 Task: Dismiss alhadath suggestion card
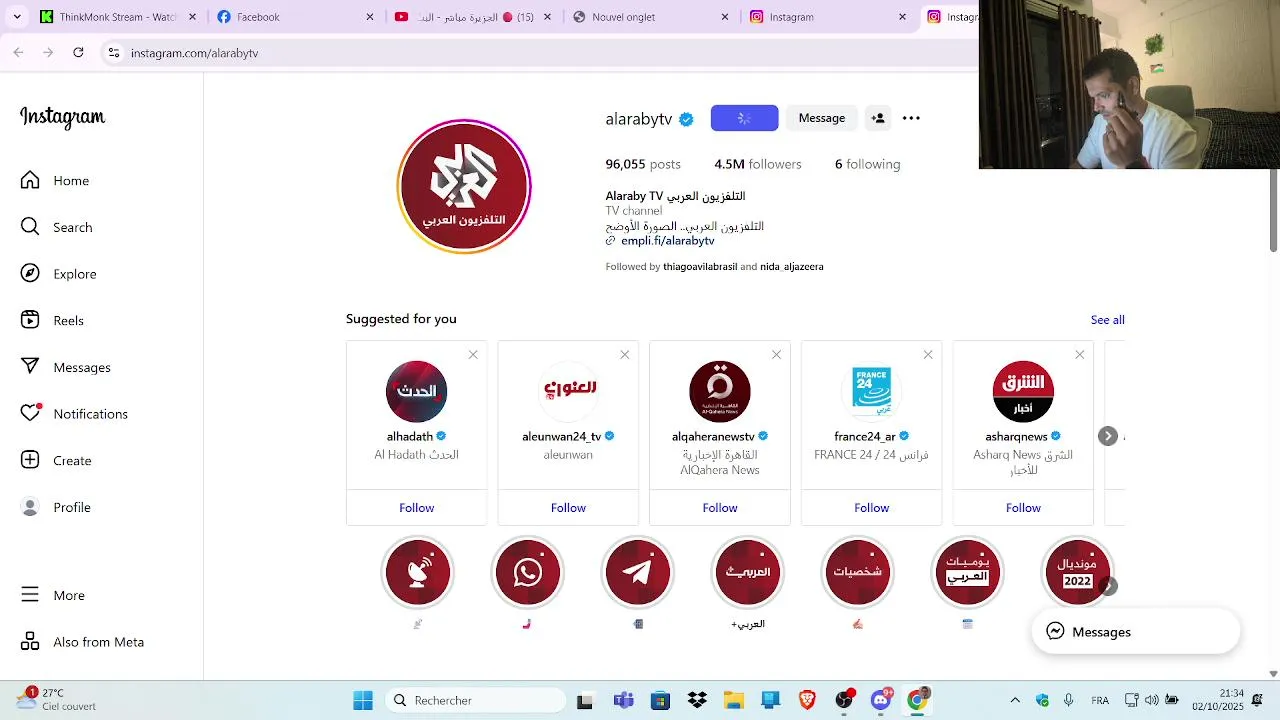pyautogui.click(x=473, y=355)
